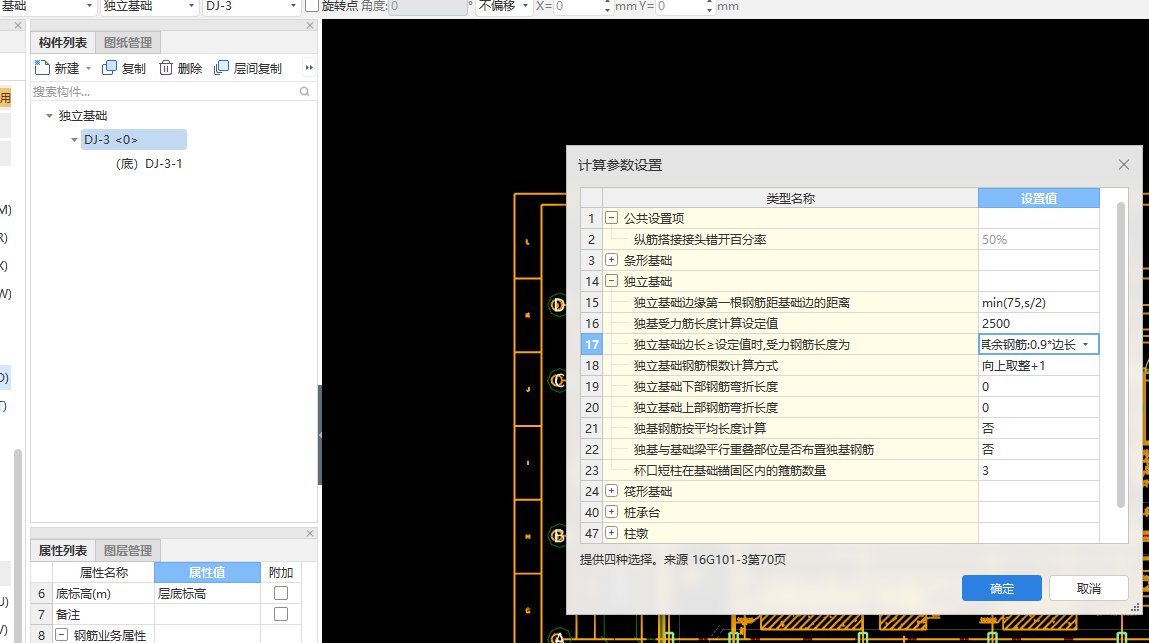The image size is (1149, 643).
Task: Click the 确定 button
Action: coord(1002,588)
